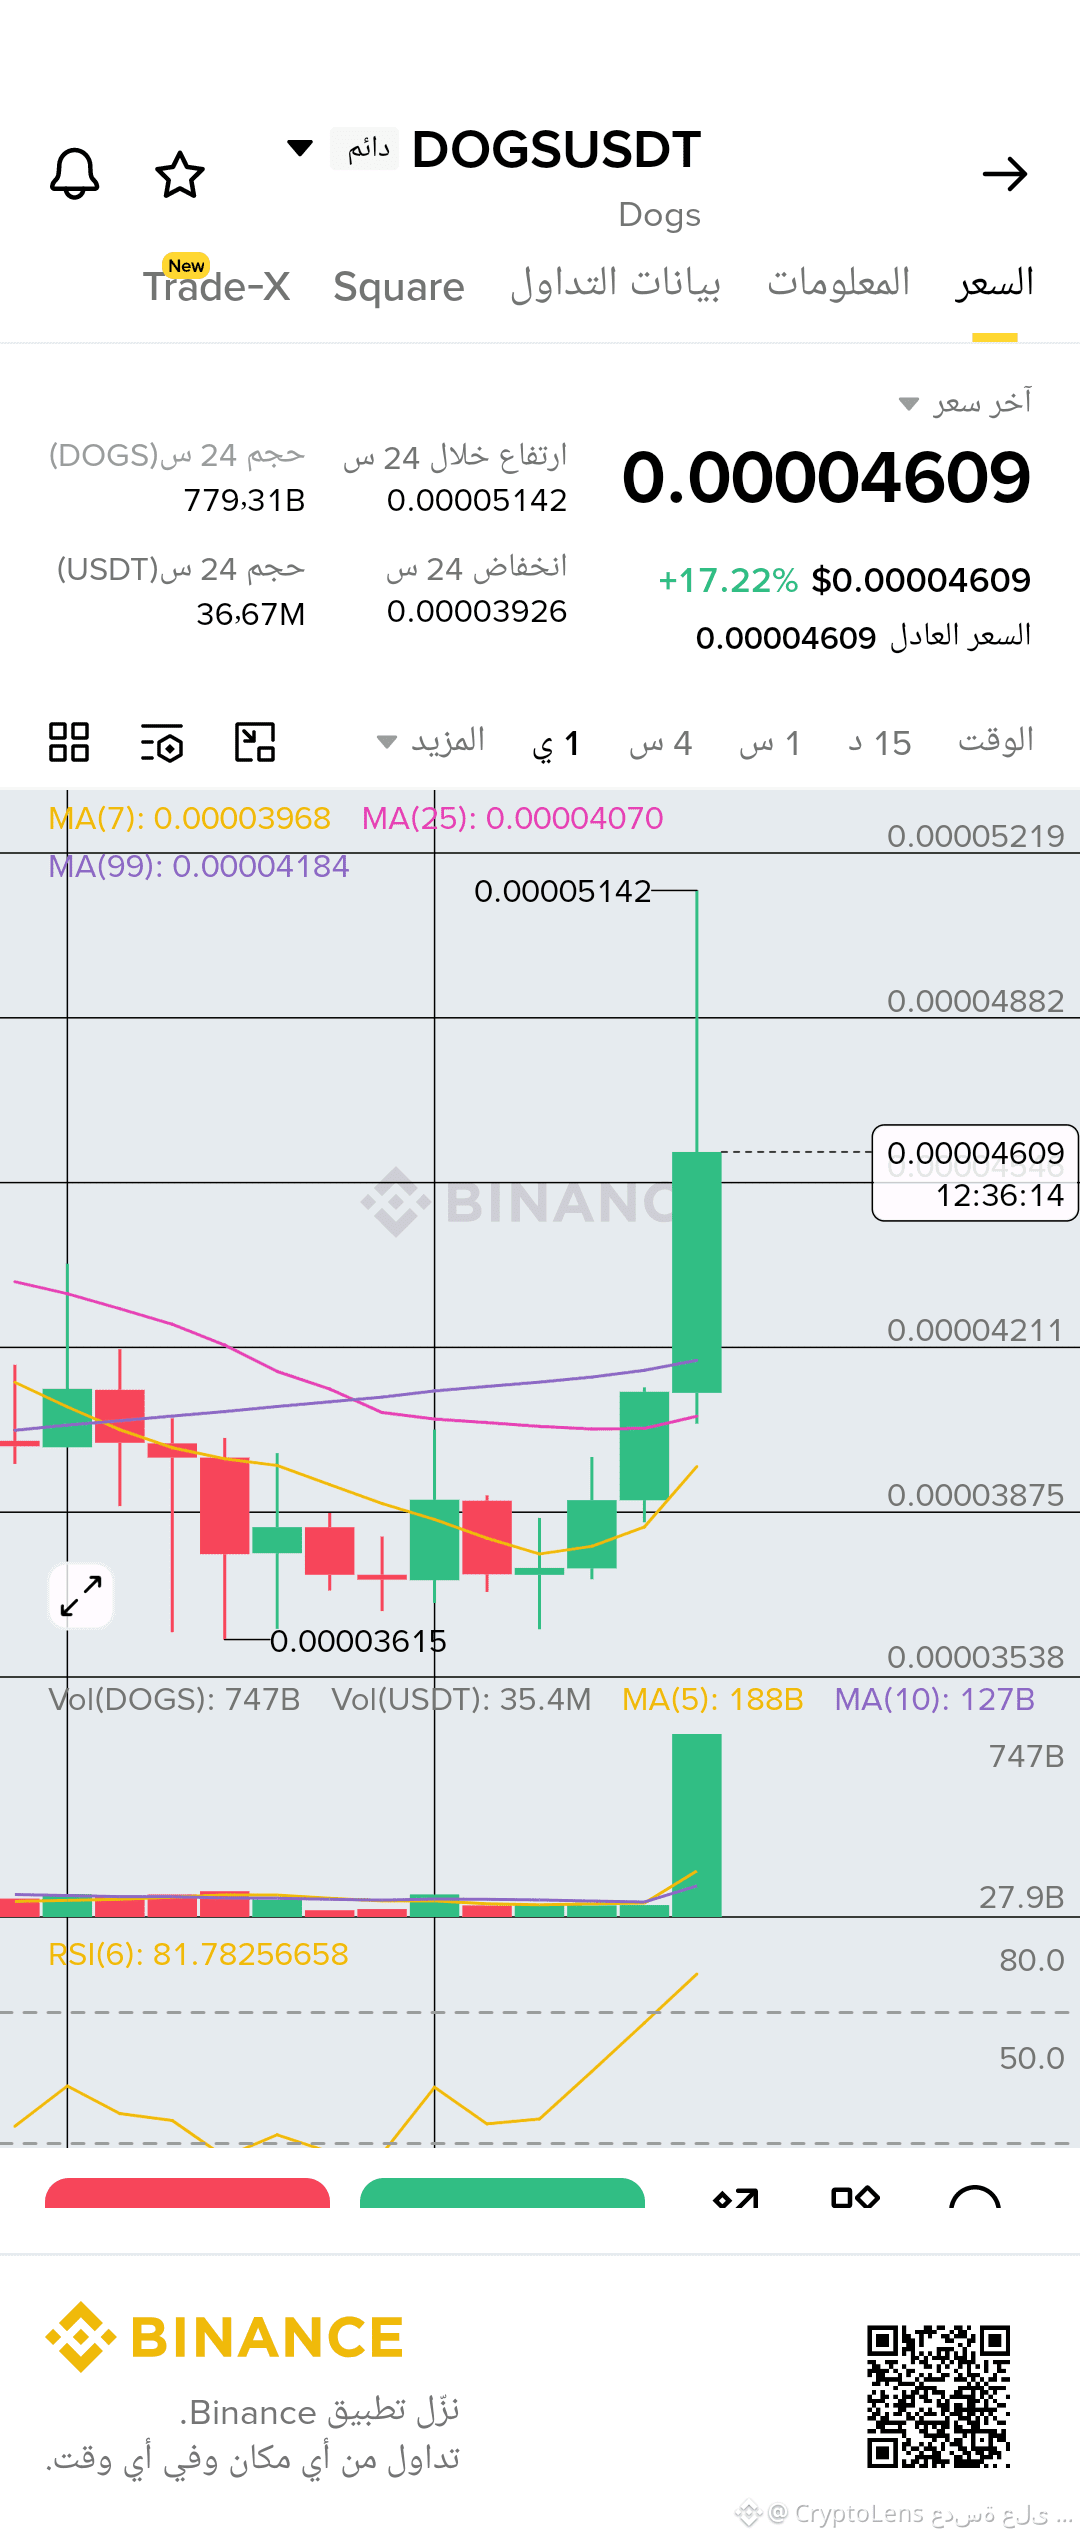
Task: Open the arc-shaped icon in bottom bar
Action: pyautogui.click(x=975, y=2196)
